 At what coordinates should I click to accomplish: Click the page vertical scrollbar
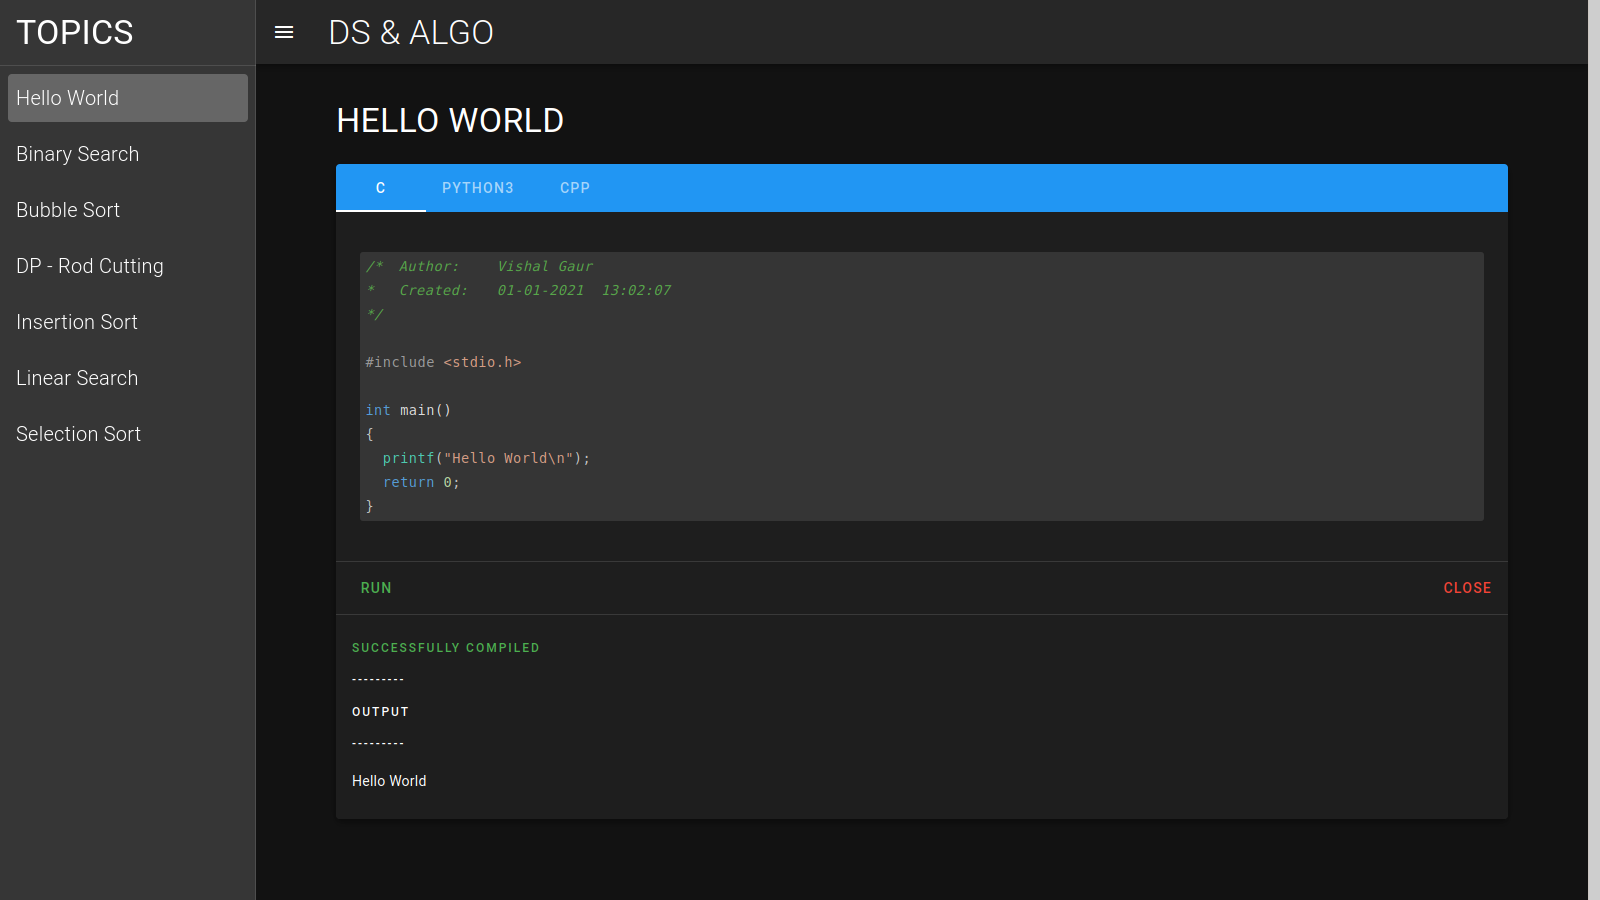click(1594, 450)
